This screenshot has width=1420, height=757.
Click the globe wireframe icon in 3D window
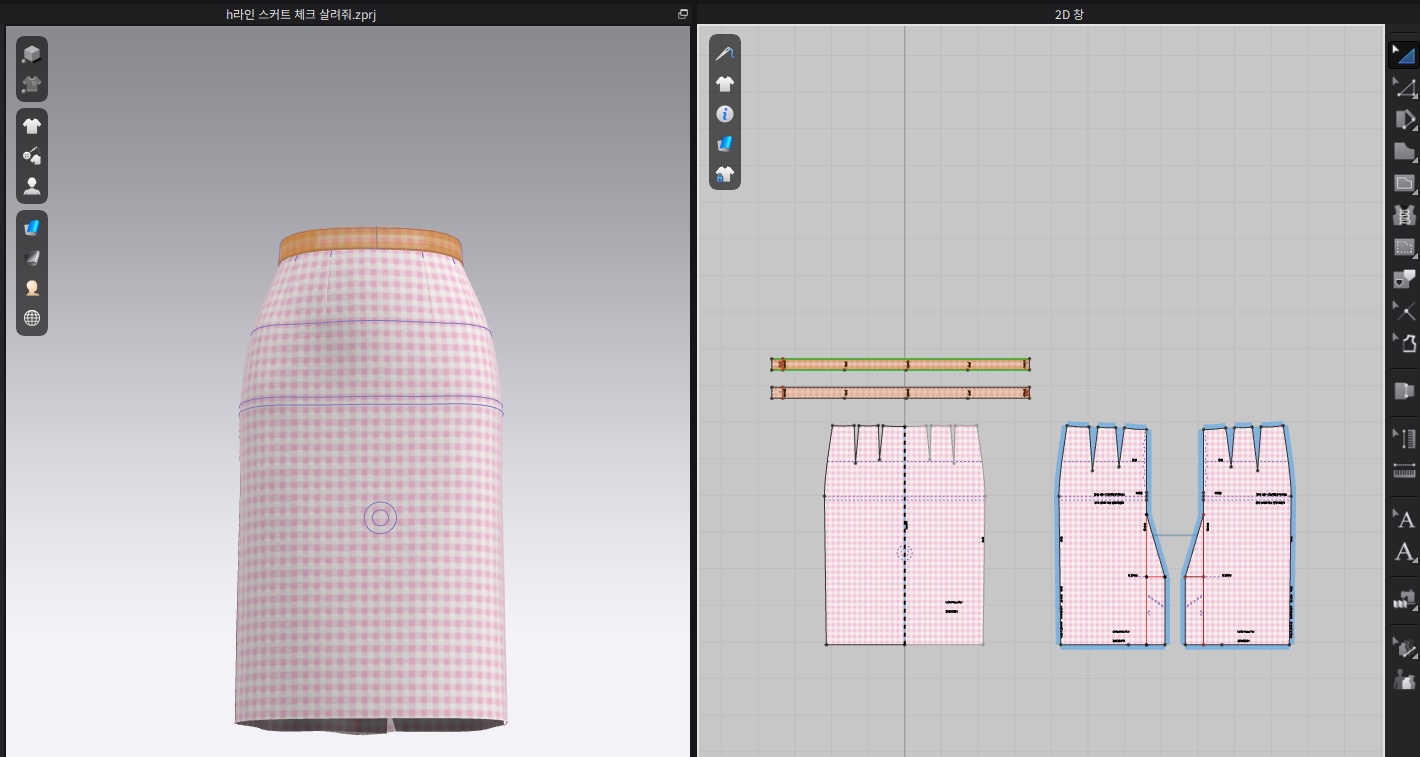click(x=32, y=318)
